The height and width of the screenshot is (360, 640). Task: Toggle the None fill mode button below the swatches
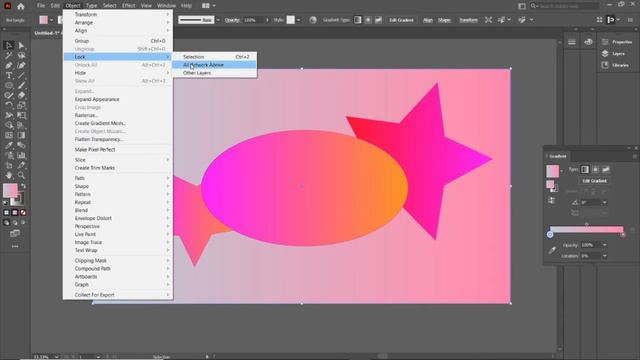point(23,213)
